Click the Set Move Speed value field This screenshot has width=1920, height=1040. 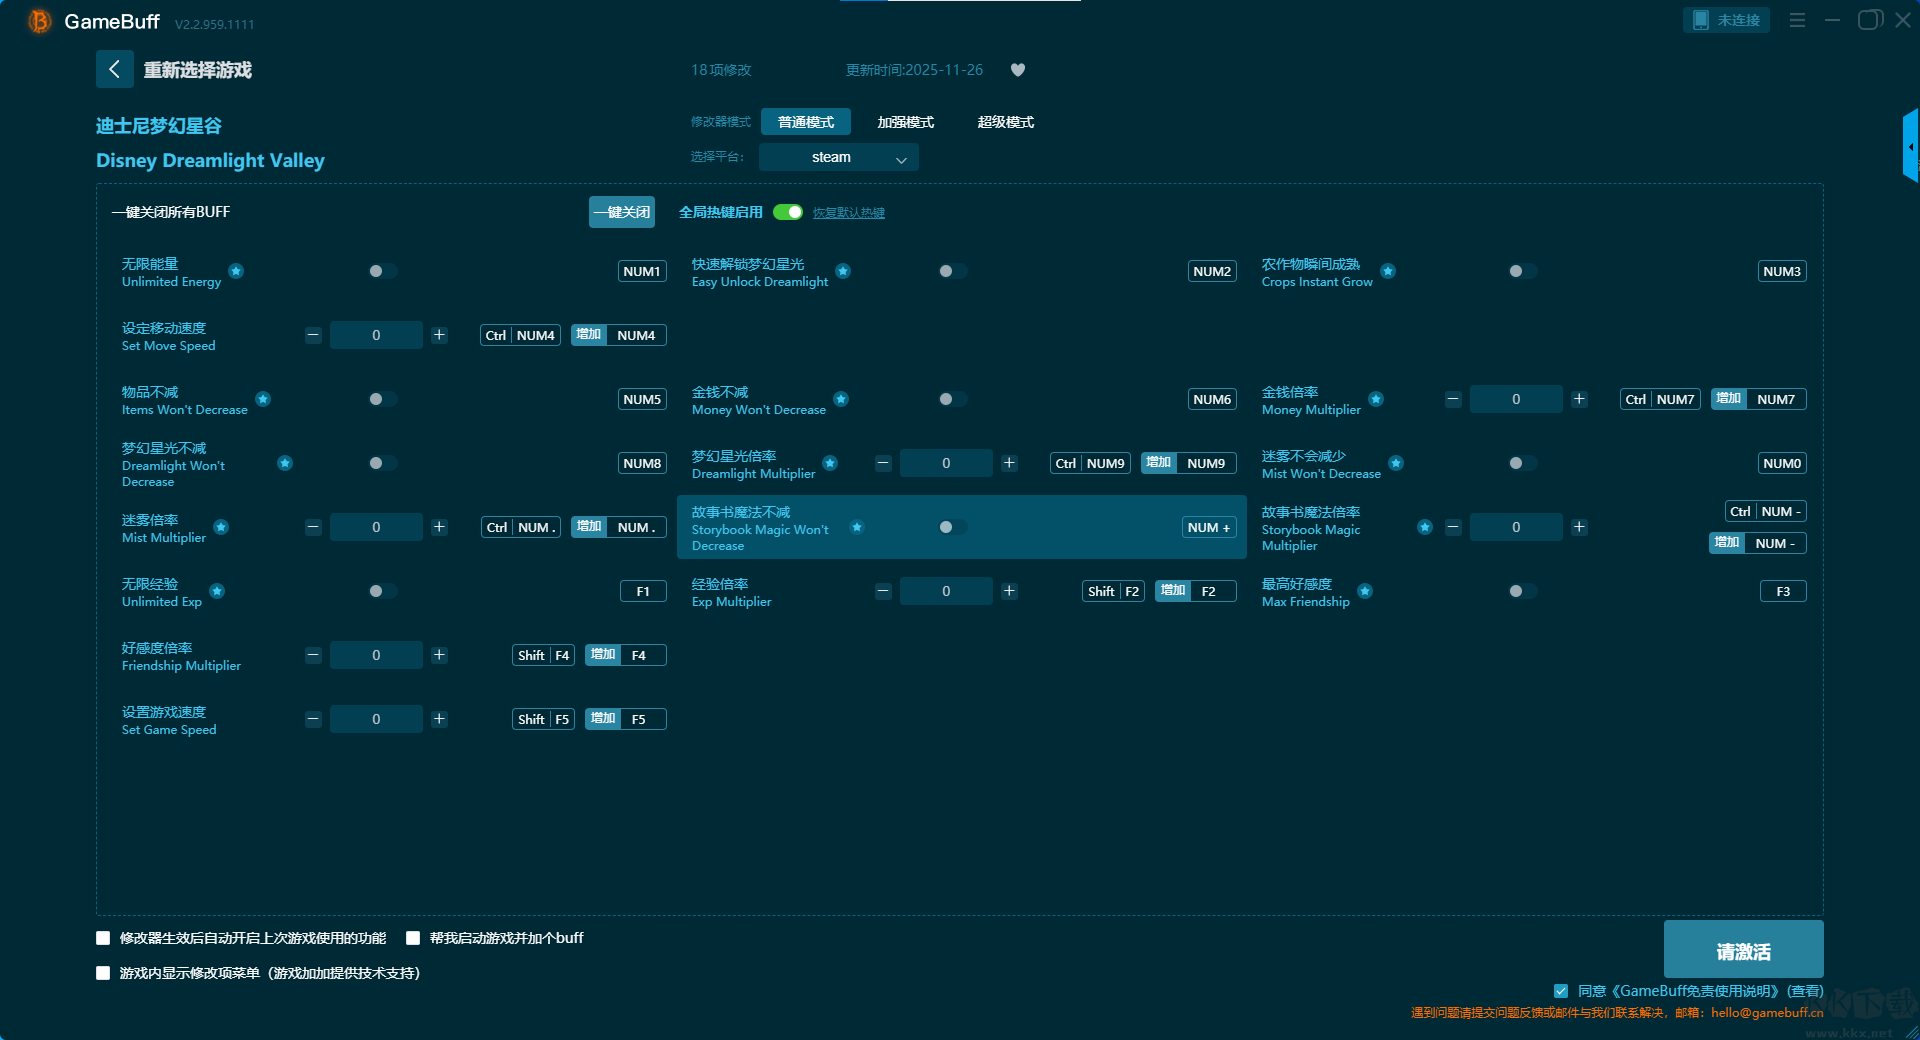[x=376, y=335]
